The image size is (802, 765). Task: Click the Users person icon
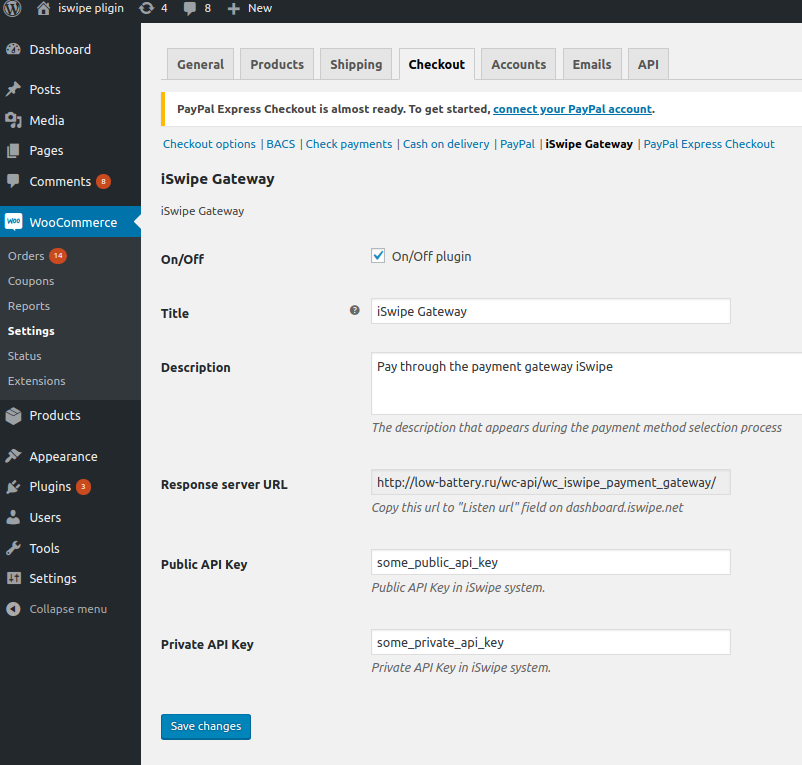13,517
